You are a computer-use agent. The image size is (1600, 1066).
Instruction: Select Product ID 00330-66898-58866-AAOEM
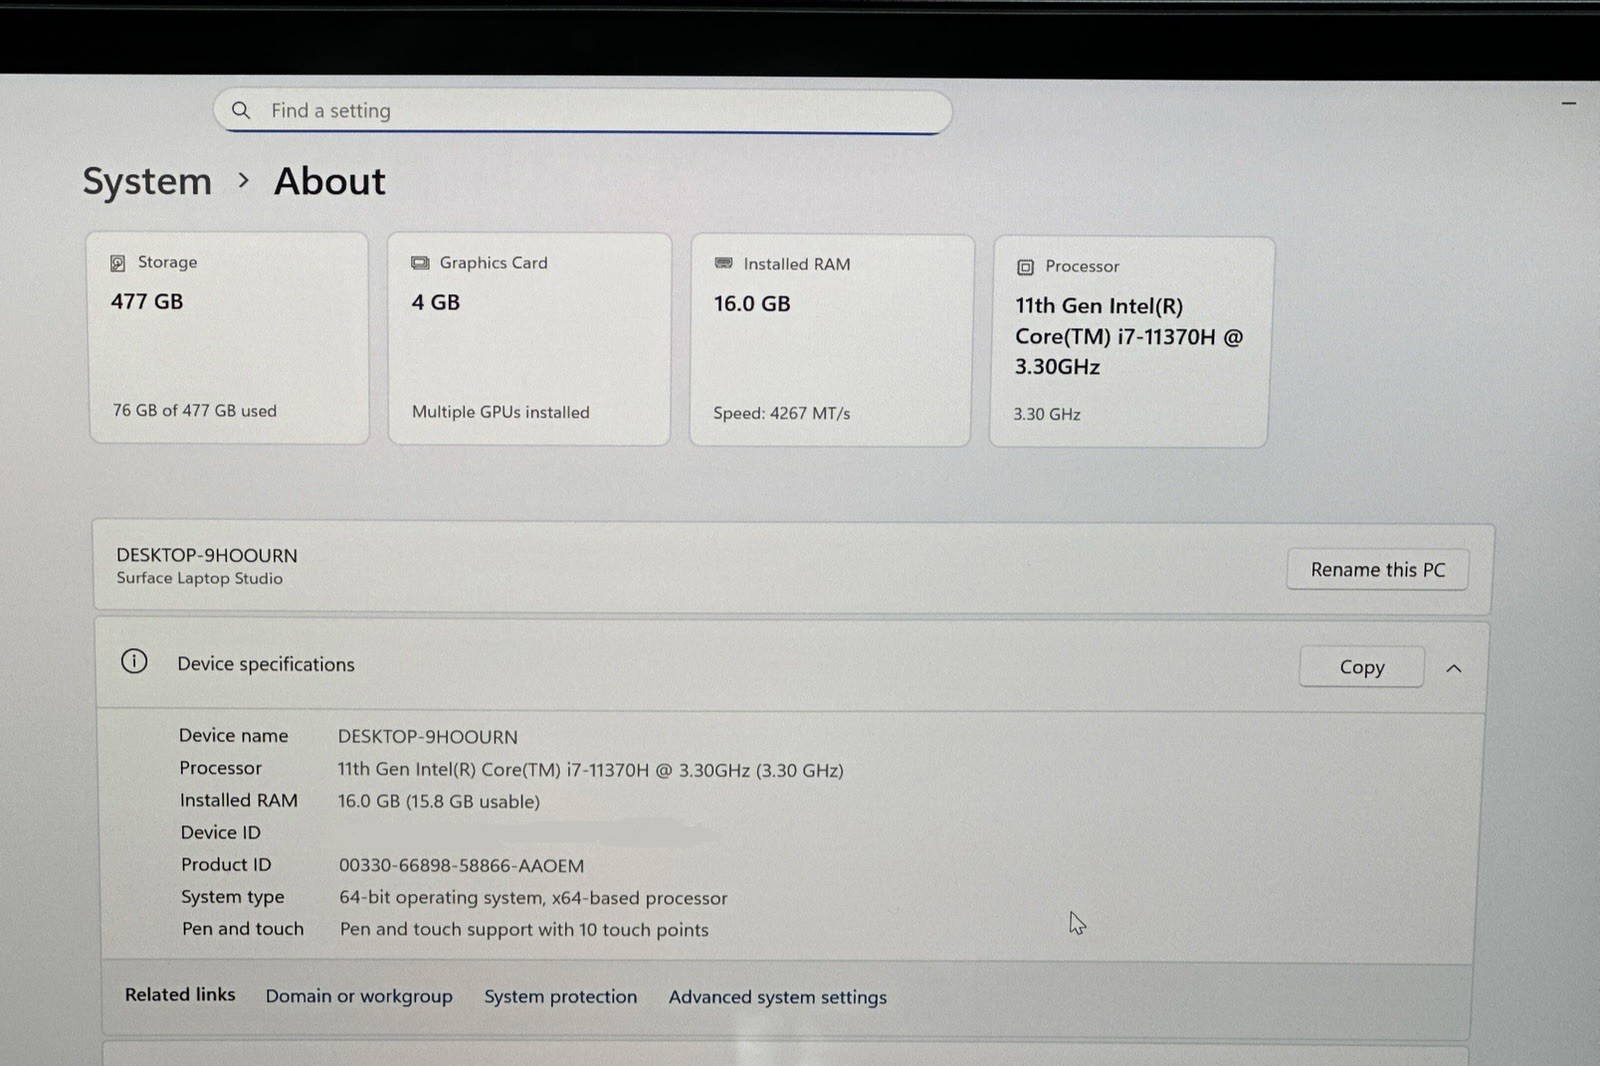click(x=461, y=866)
